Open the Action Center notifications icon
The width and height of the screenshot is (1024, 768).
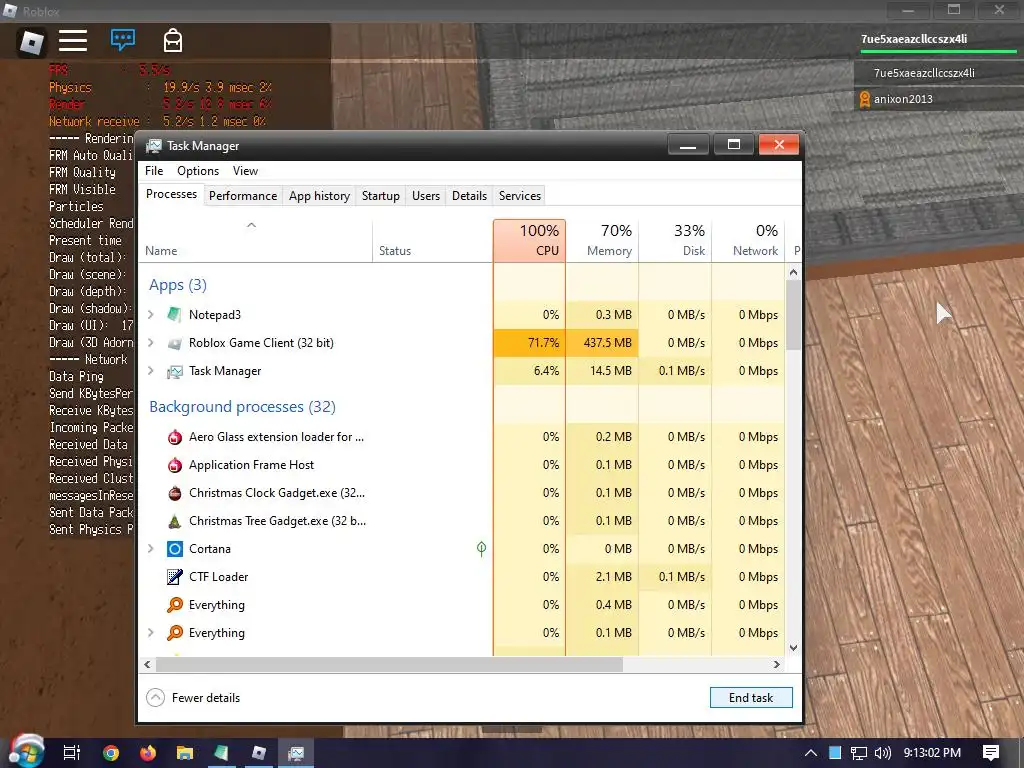(991, 753)
